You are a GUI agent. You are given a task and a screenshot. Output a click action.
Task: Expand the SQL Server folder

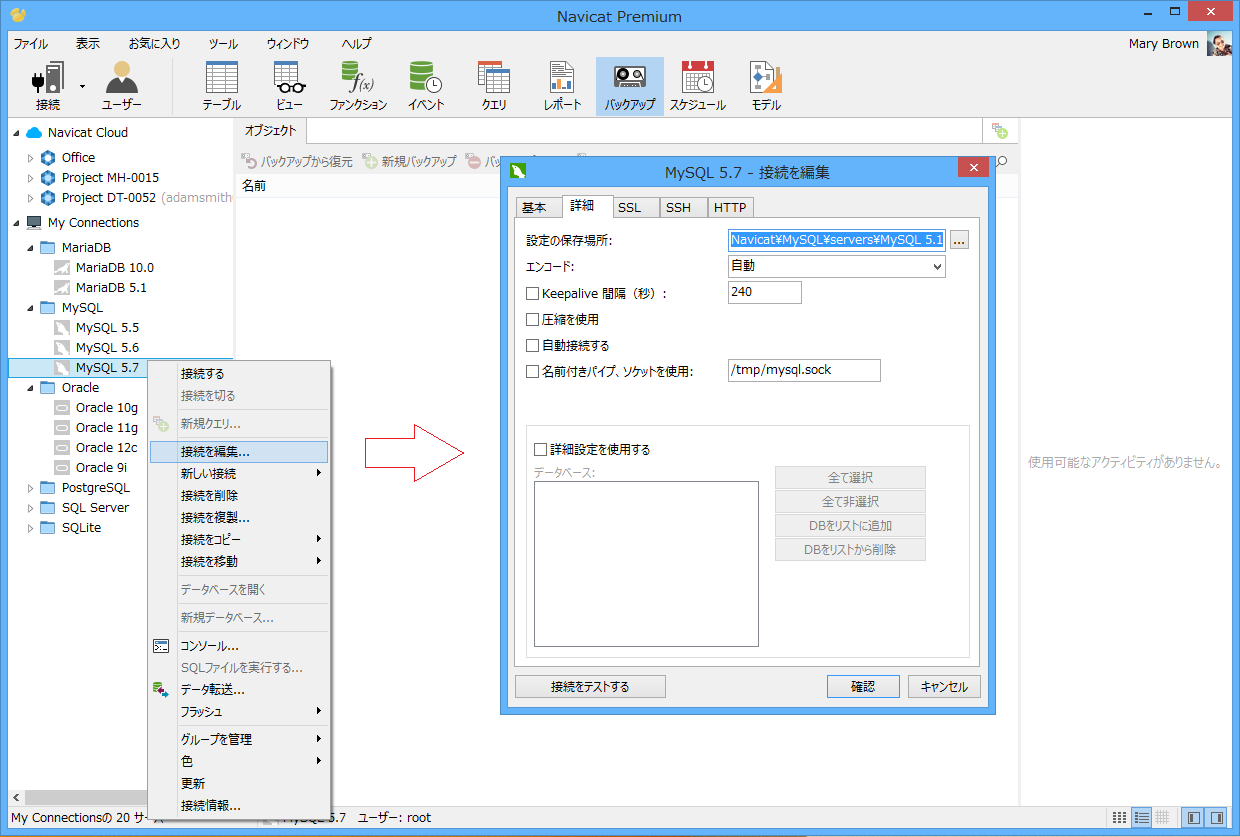tap(31, 508)
